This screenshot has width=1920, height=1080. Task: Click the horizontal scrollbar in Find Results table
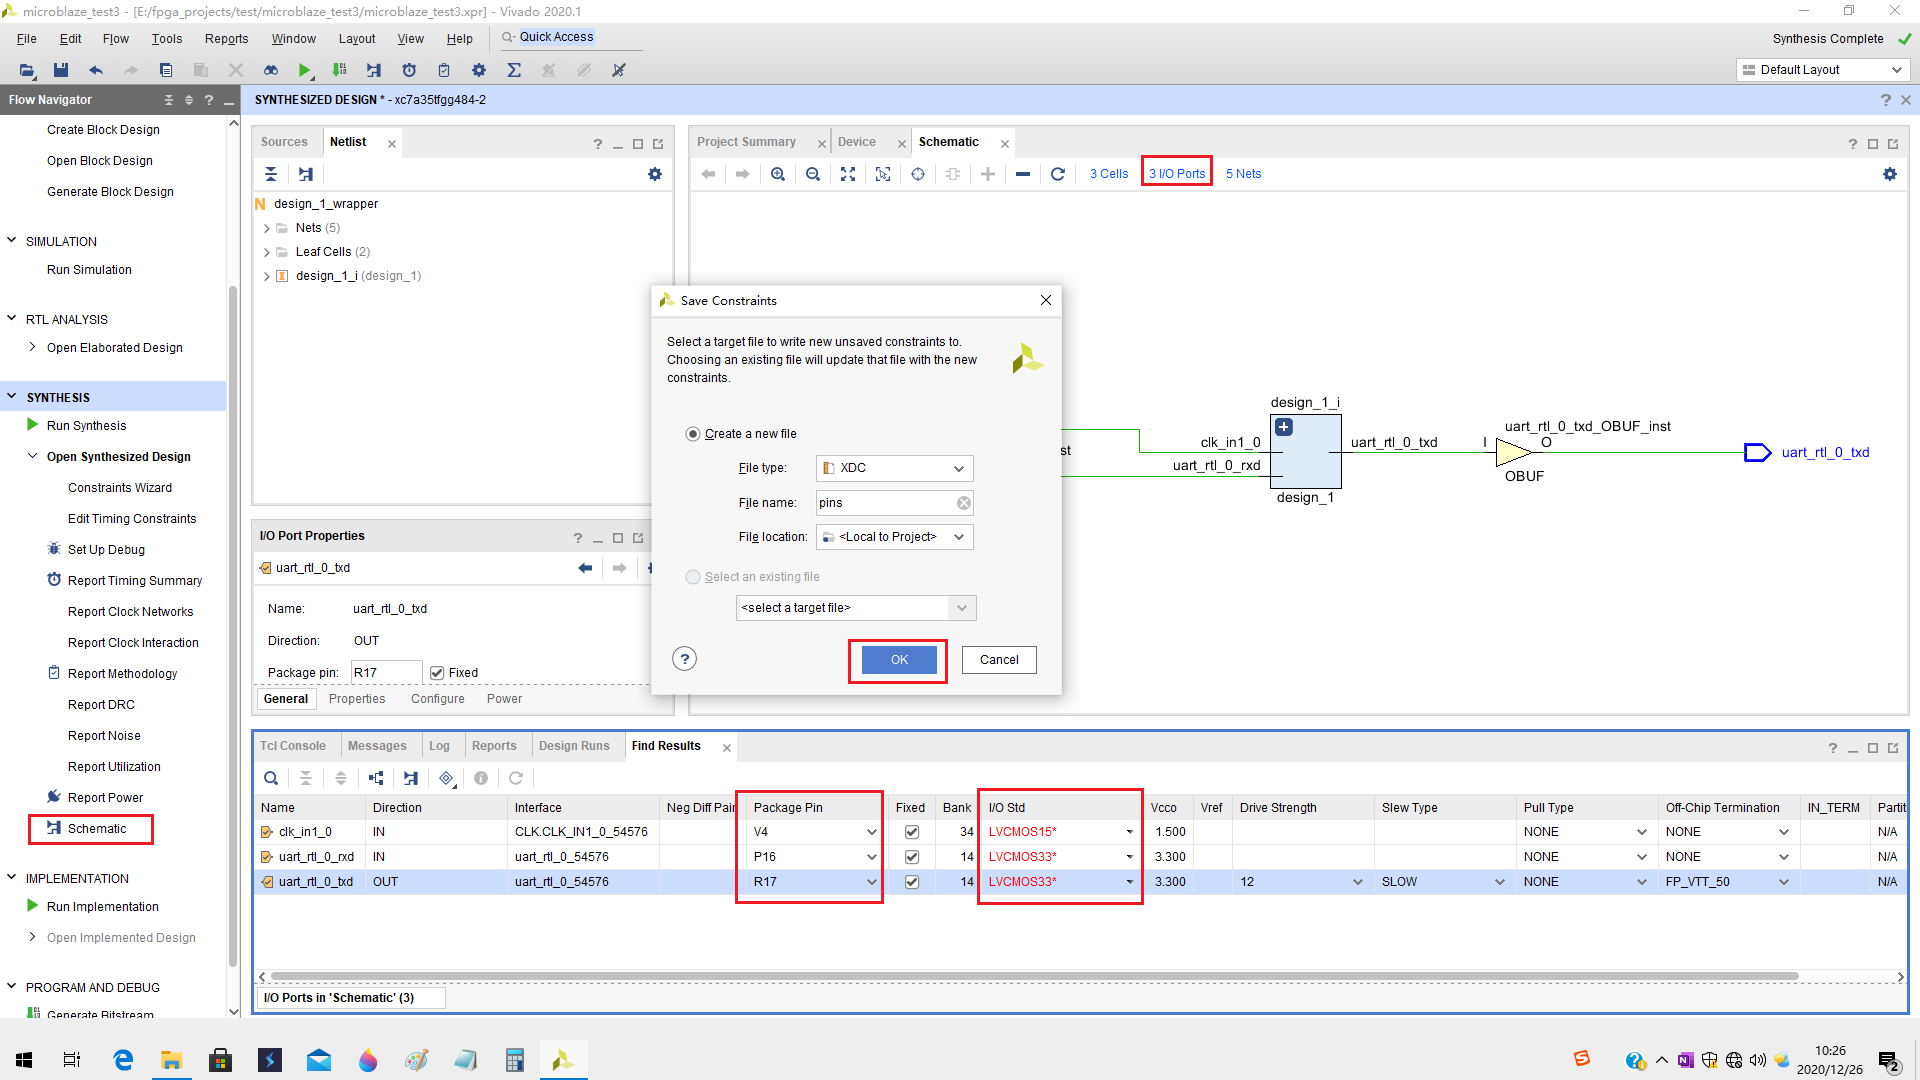(x=1034, y=976)
